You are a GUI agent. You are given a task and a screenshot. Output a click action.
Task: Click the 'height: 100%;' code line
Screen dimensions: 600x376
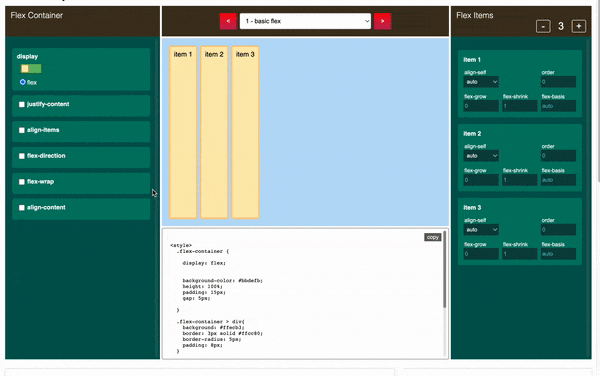click(202, 286)
